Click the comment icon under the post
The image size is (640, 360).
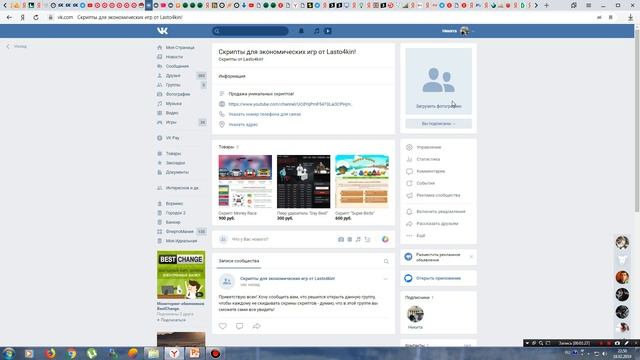pos(240,326)
